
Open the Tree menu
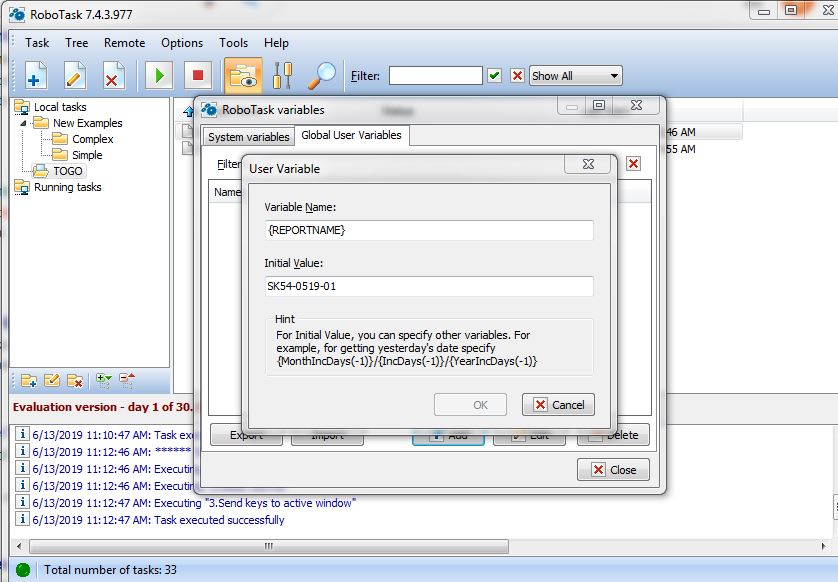76,43
